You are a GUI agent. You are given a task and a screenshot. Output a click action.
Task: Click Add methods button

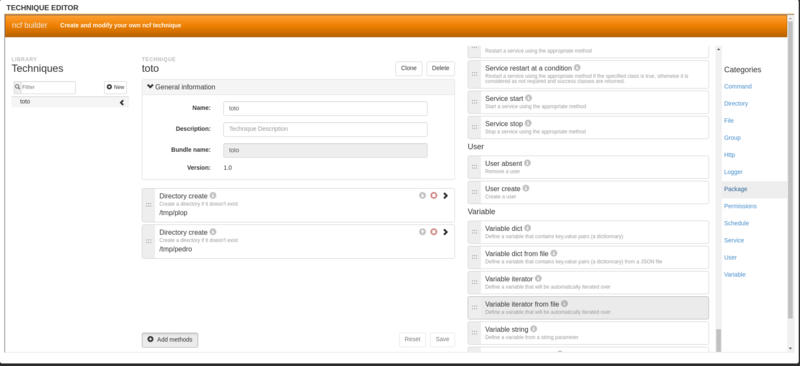[x=170, y=340]
